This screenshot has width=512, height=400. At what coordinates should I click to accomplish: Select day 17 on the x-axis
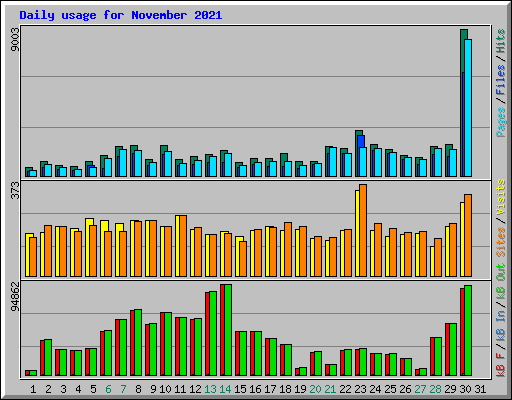click(270, 389)
